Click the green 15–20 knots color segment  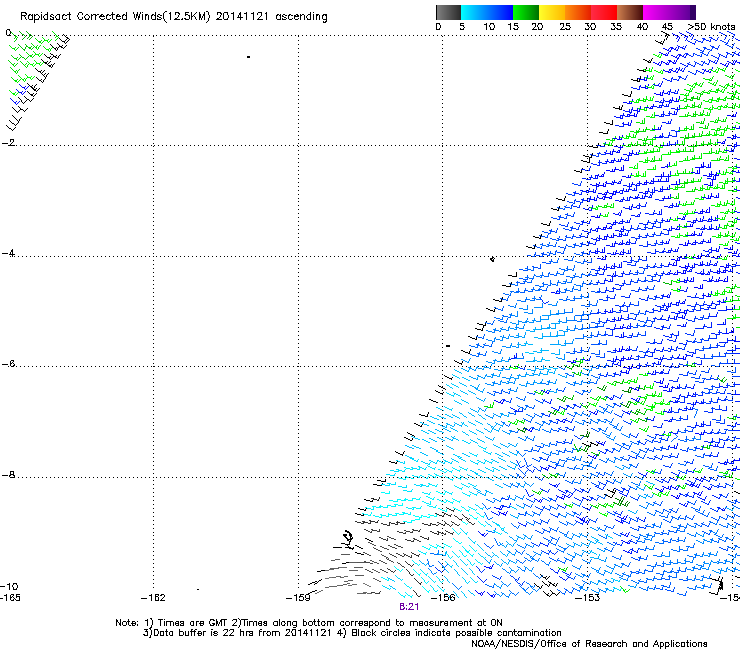pyautogui.click(x=526, y=12)
